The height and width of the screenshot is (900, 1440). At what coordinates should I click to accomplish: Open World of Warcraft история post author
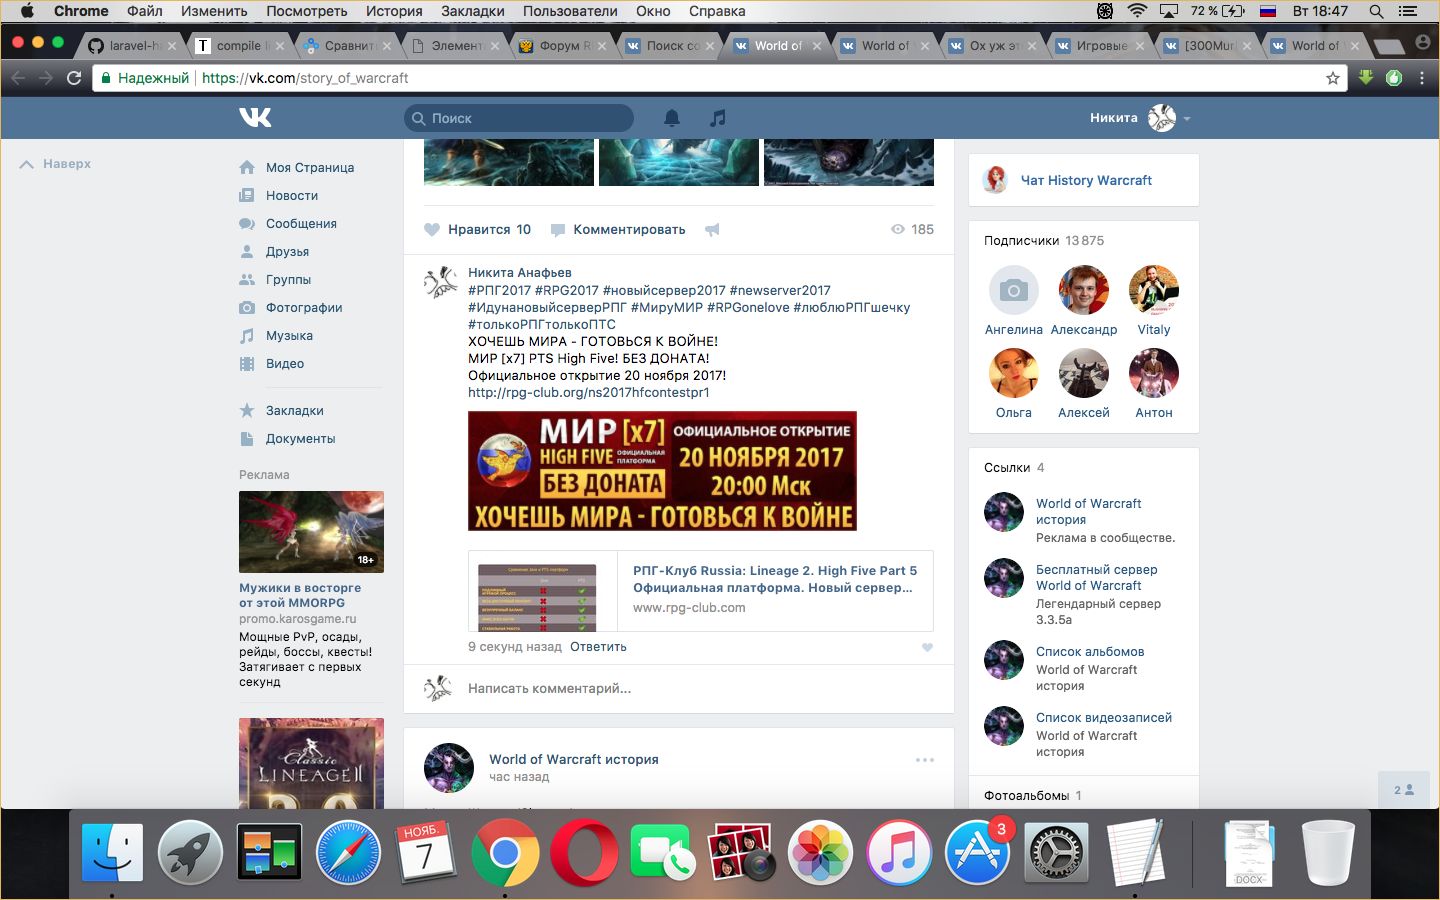[x=574, y=759]
